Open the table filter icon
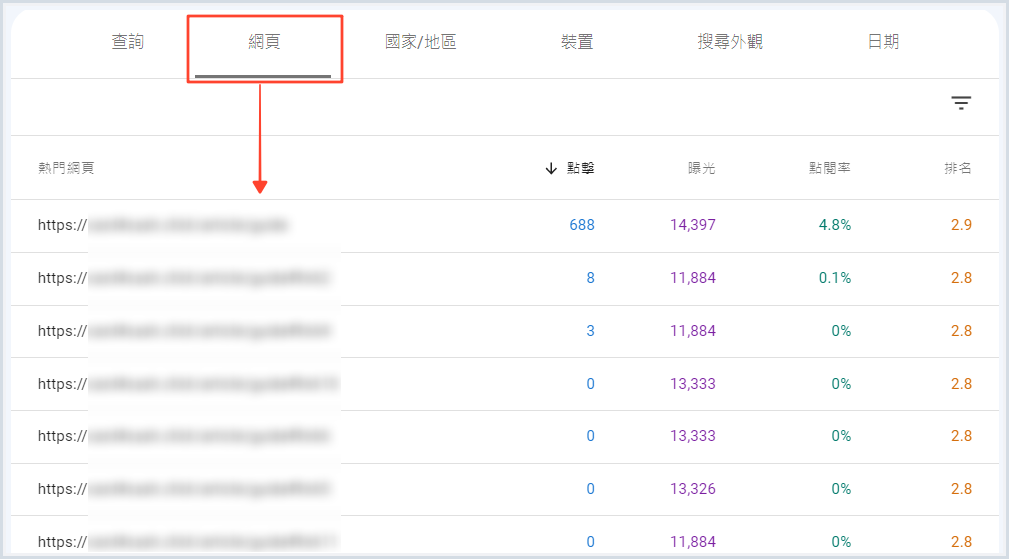This screenshot has height=559, width=1009. 961,103
